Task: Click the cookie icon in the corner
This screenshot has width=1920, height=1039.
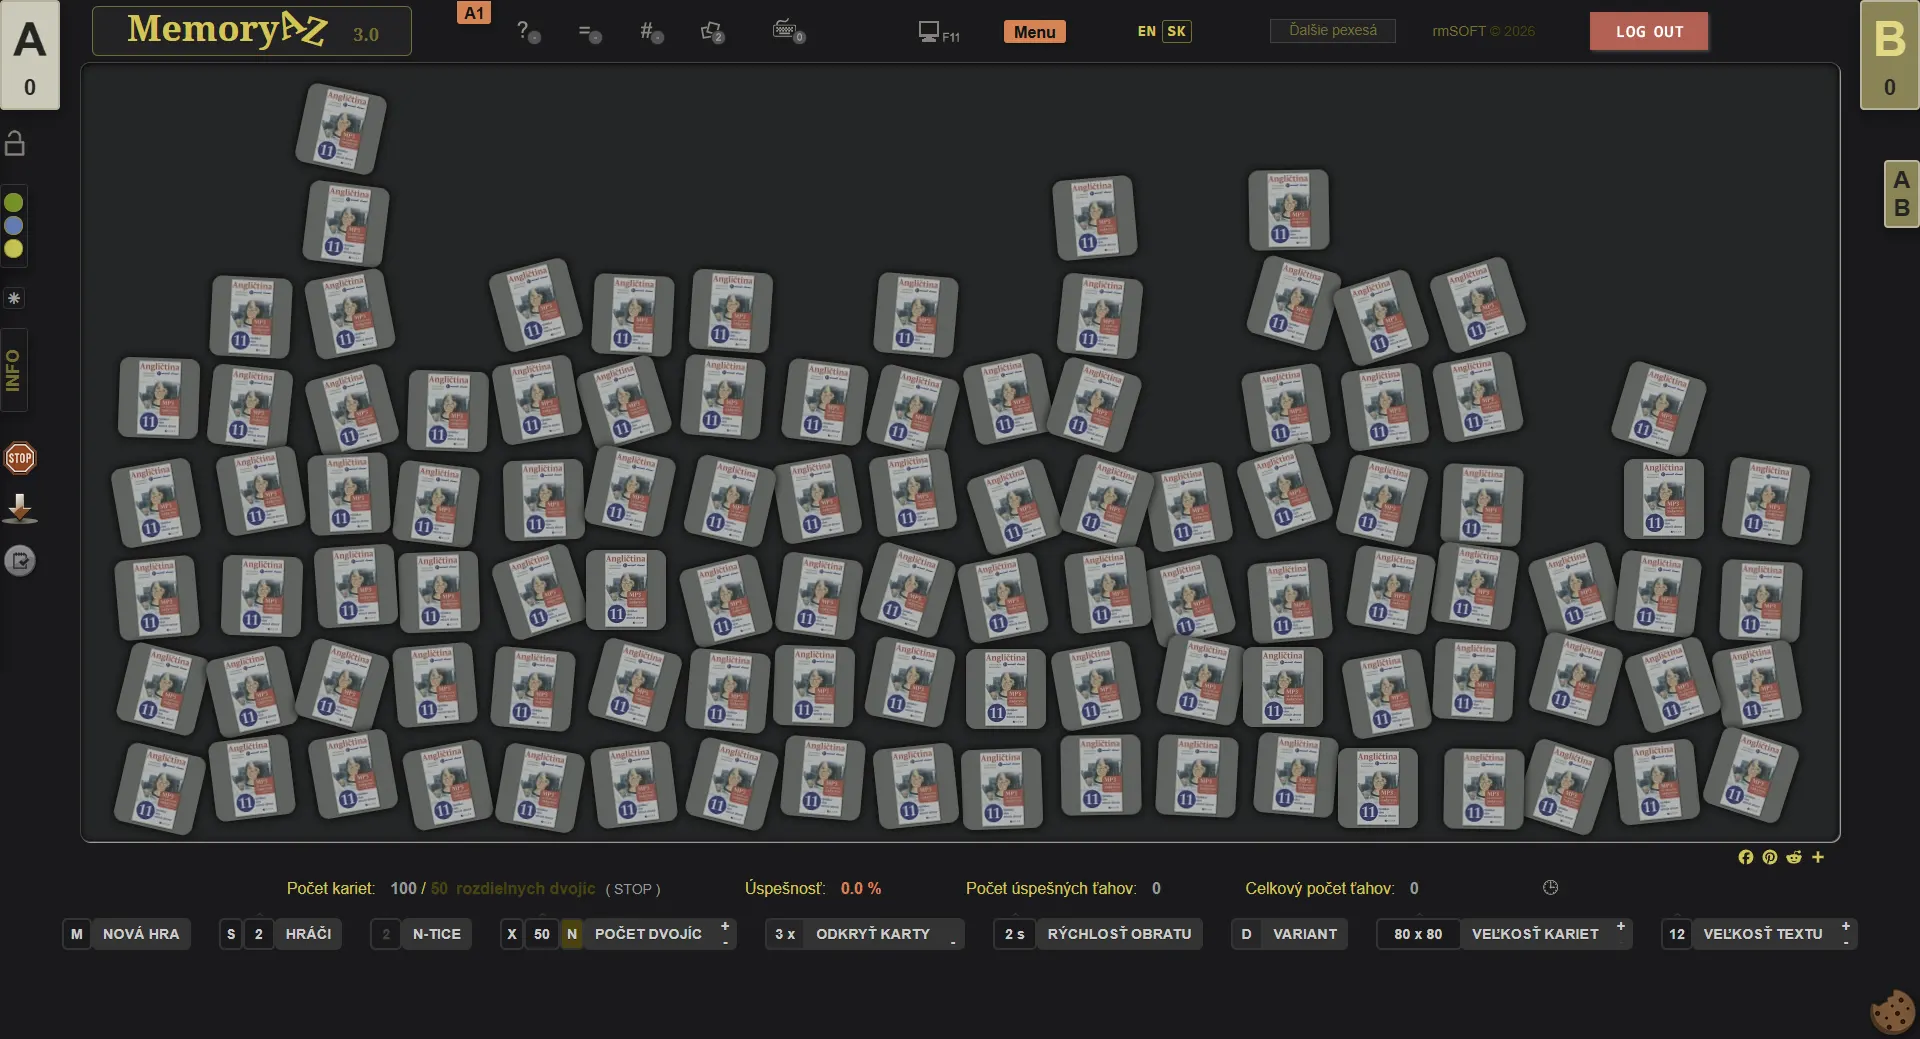Action: point(1892,1012)
